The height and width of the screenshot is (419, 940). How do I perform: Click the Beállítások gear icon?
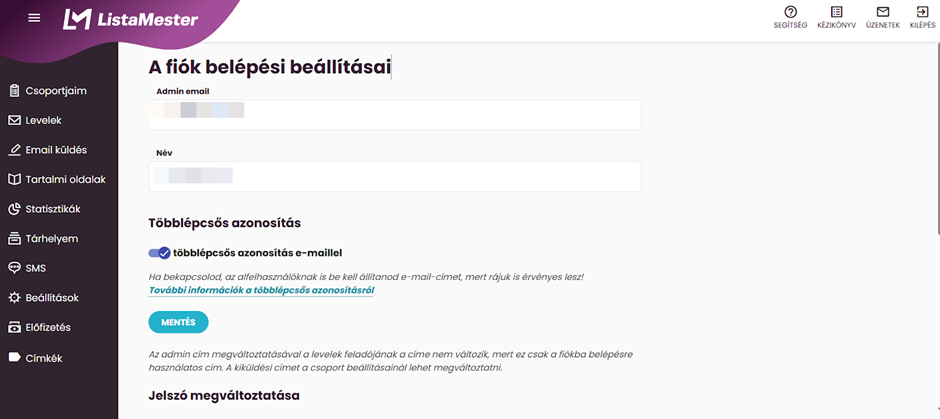click(x=15, y=298)
